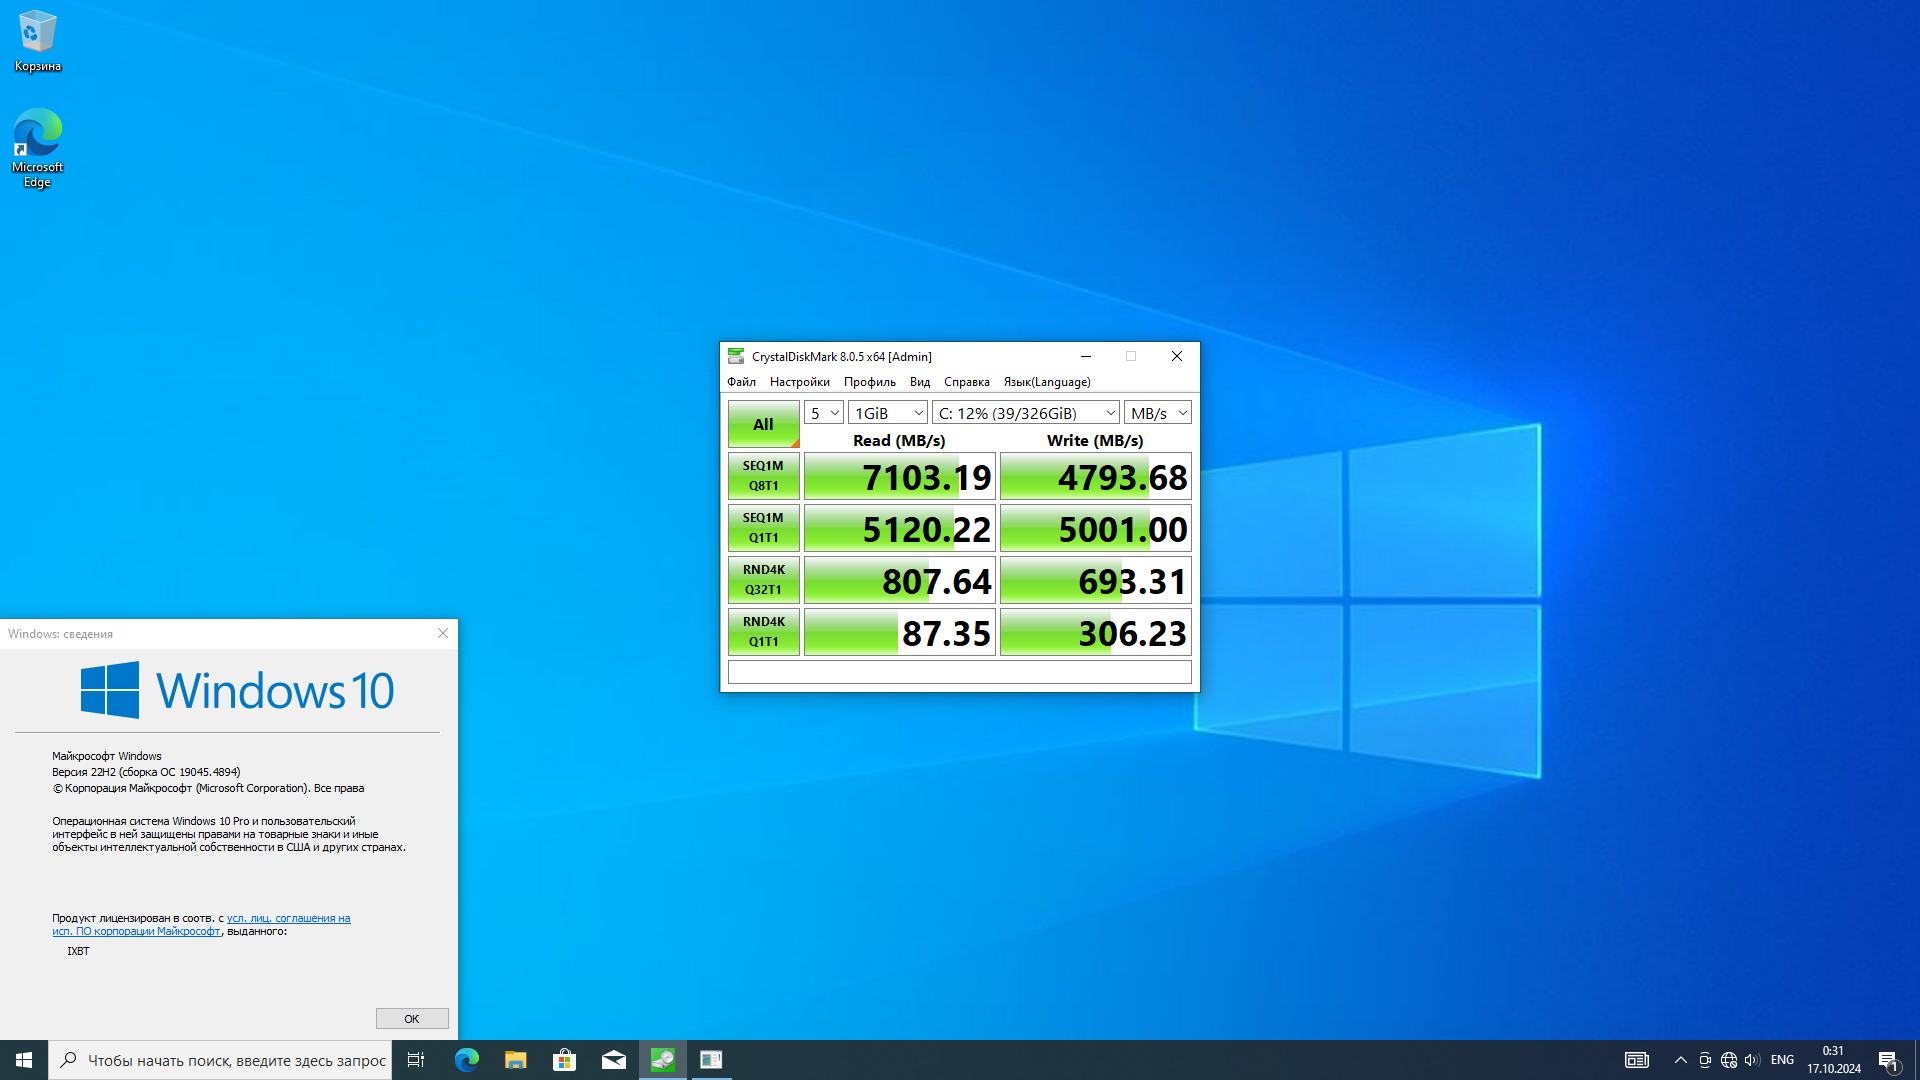Run all benchmarks with All button
The width and height of the screenshot is (1920, 1080).
pos(763,424)
